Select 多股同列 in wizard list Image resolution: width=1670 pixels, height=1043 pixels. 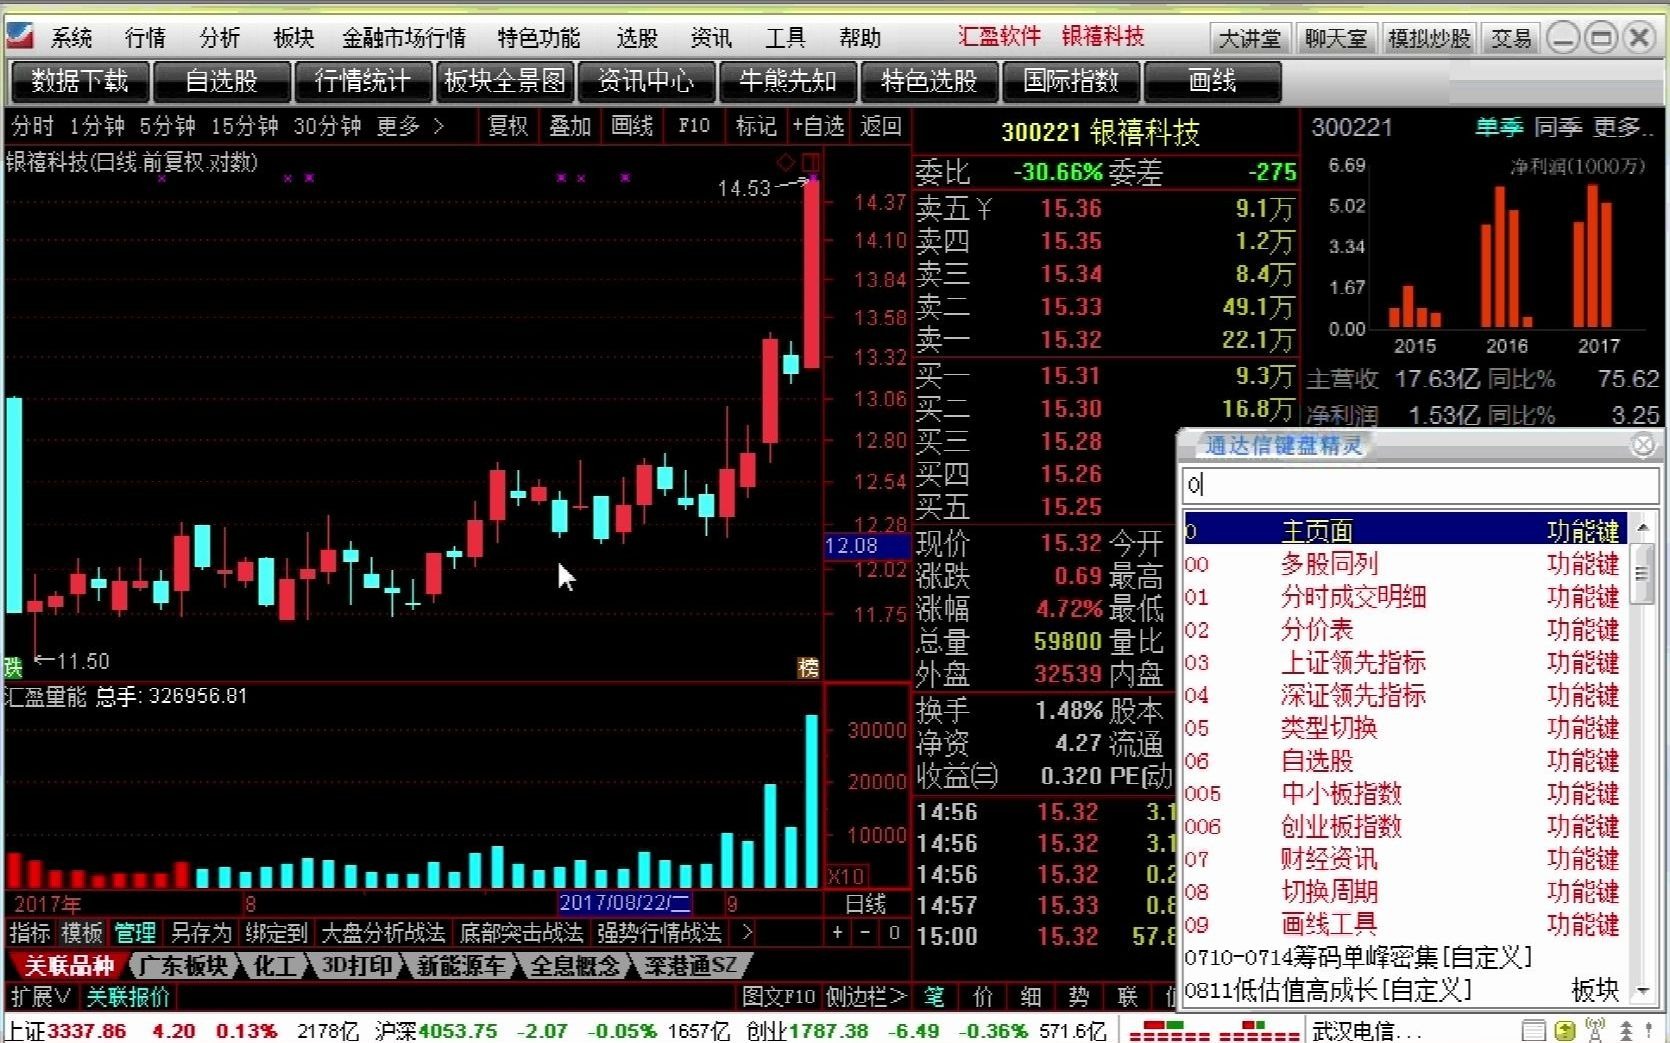1403,564
